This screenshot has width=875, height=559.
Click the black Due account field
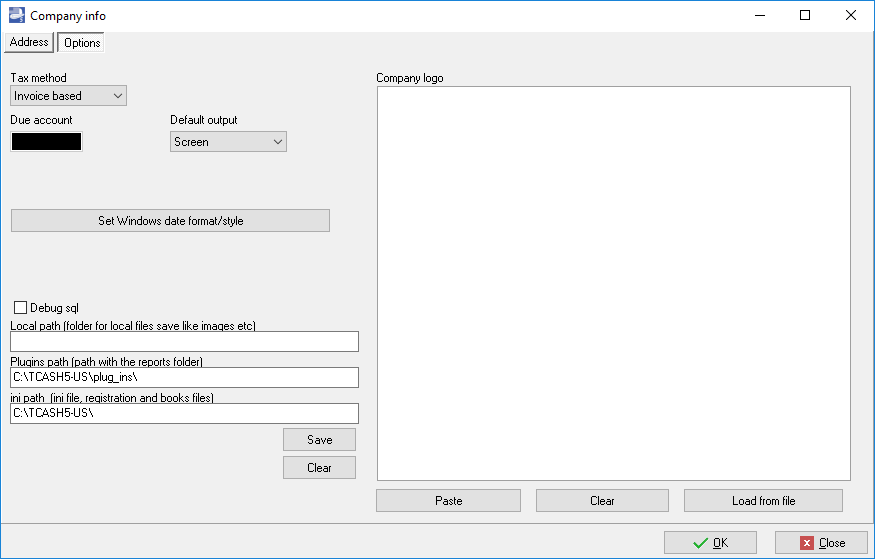(46, 142)
